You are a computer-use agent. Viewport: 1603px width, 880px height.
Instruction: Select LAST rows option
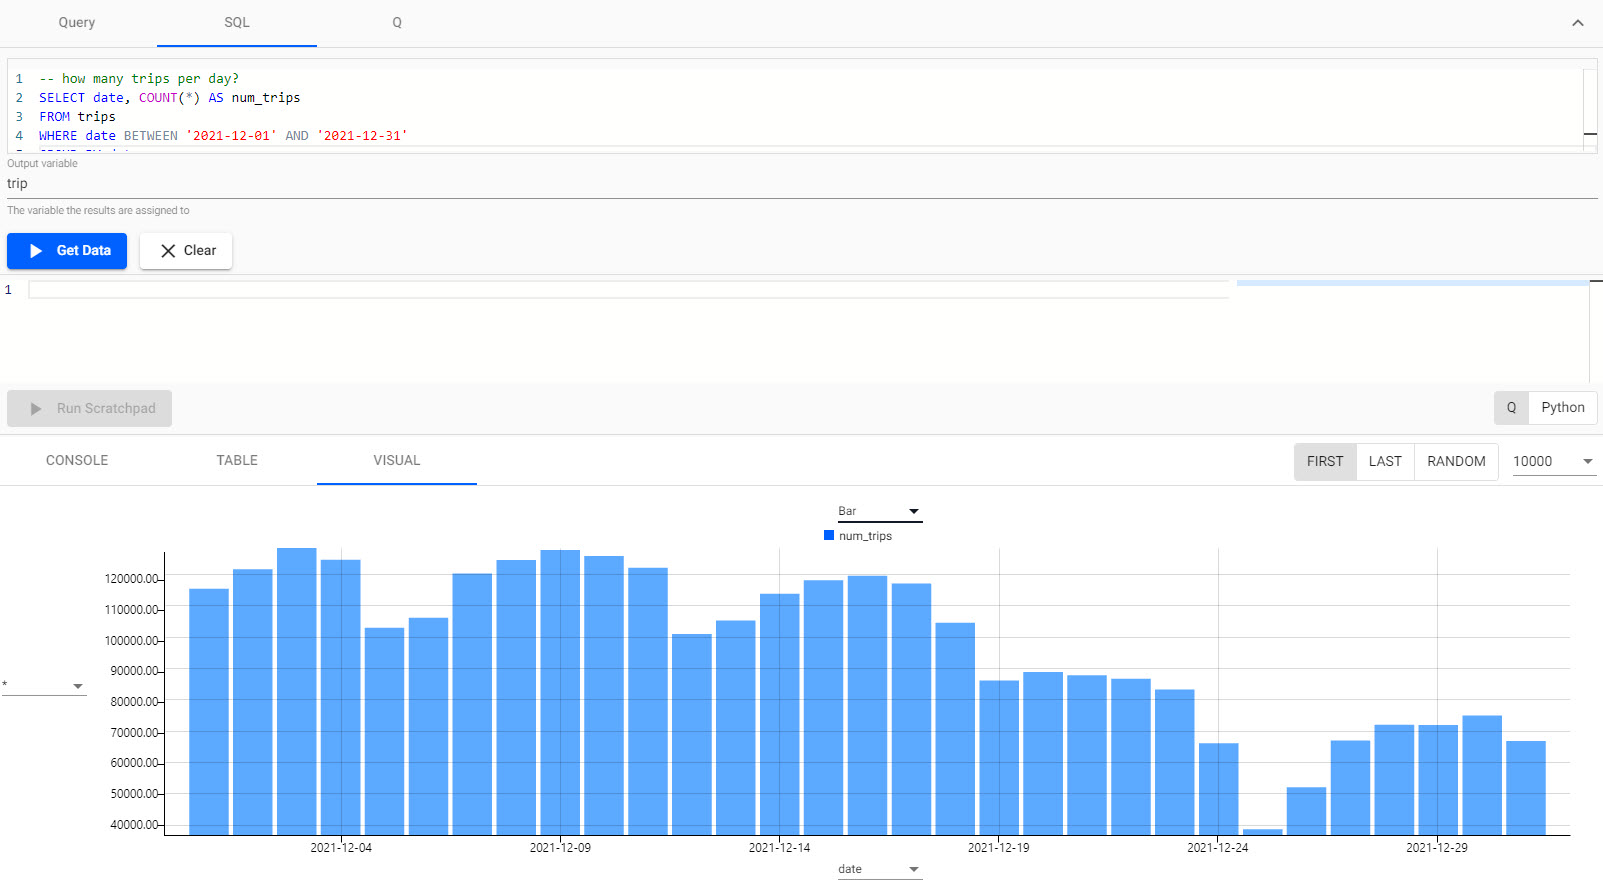point(1385,461)
